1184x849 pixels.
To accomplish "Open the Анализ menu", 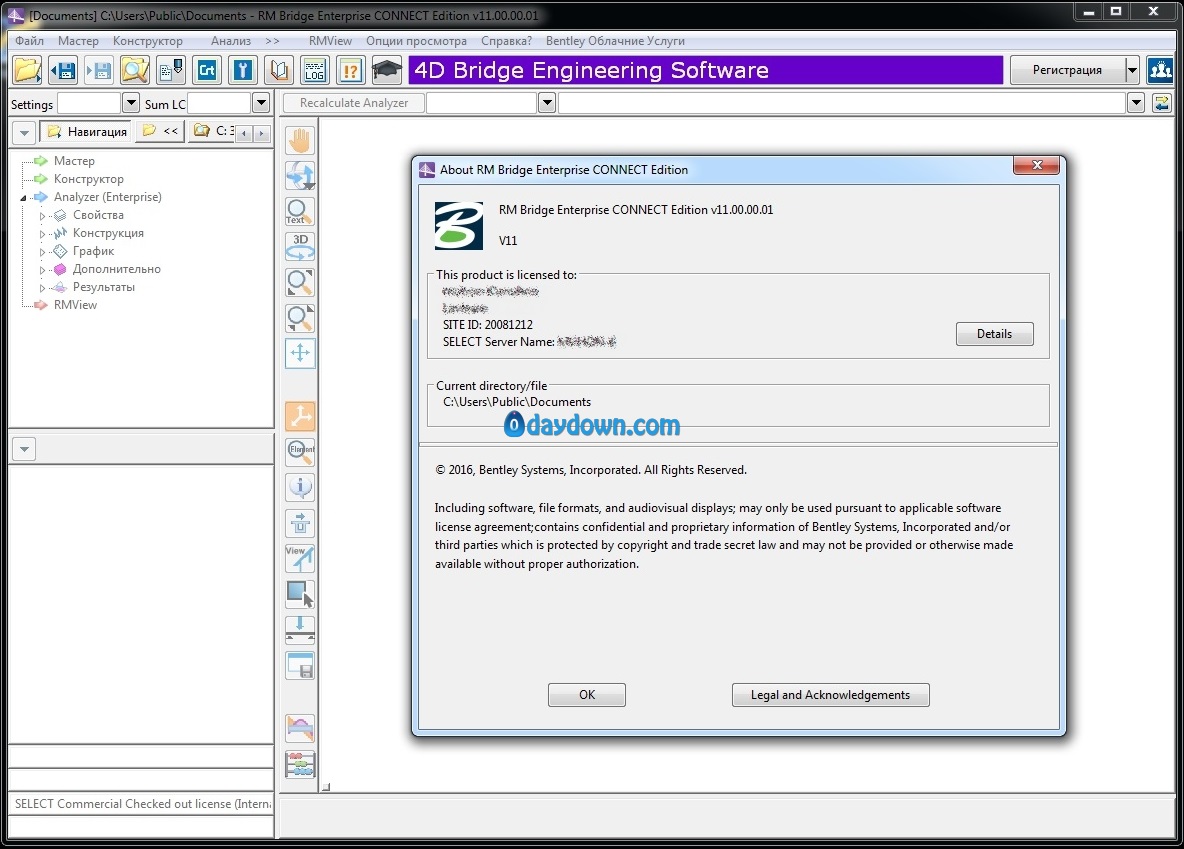I will [x=231, y=41].
